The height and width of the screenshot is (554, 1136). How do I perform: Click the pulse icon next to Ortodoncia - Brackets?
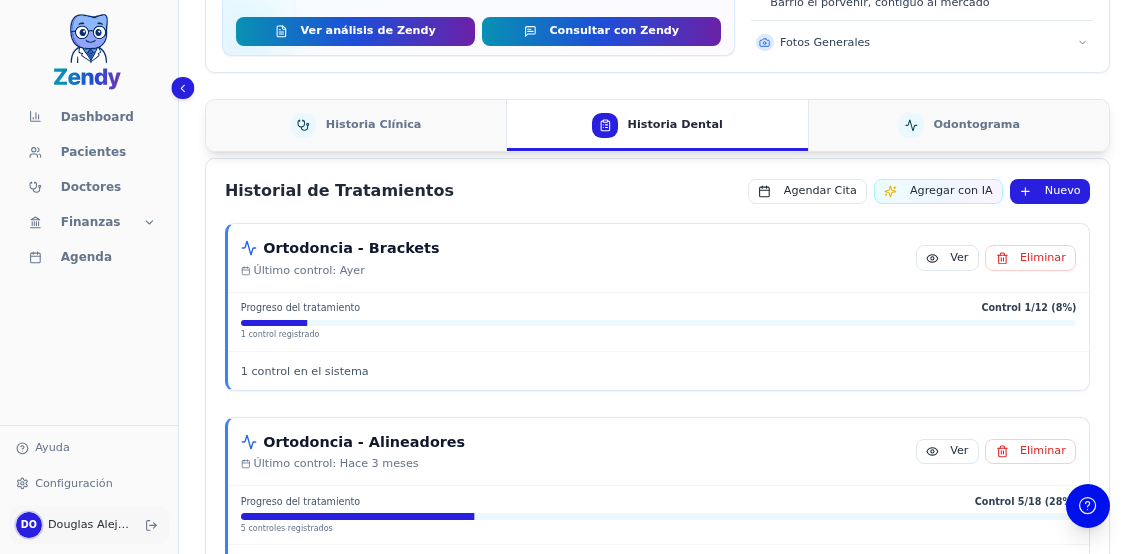249,248
